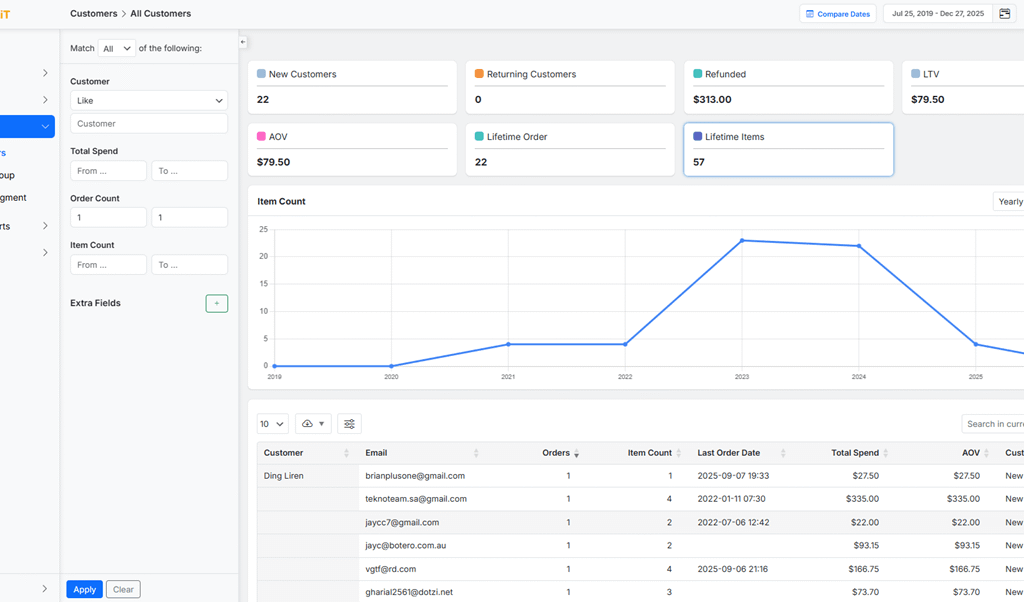Click the Total Spend From input field

coord(108,171)
